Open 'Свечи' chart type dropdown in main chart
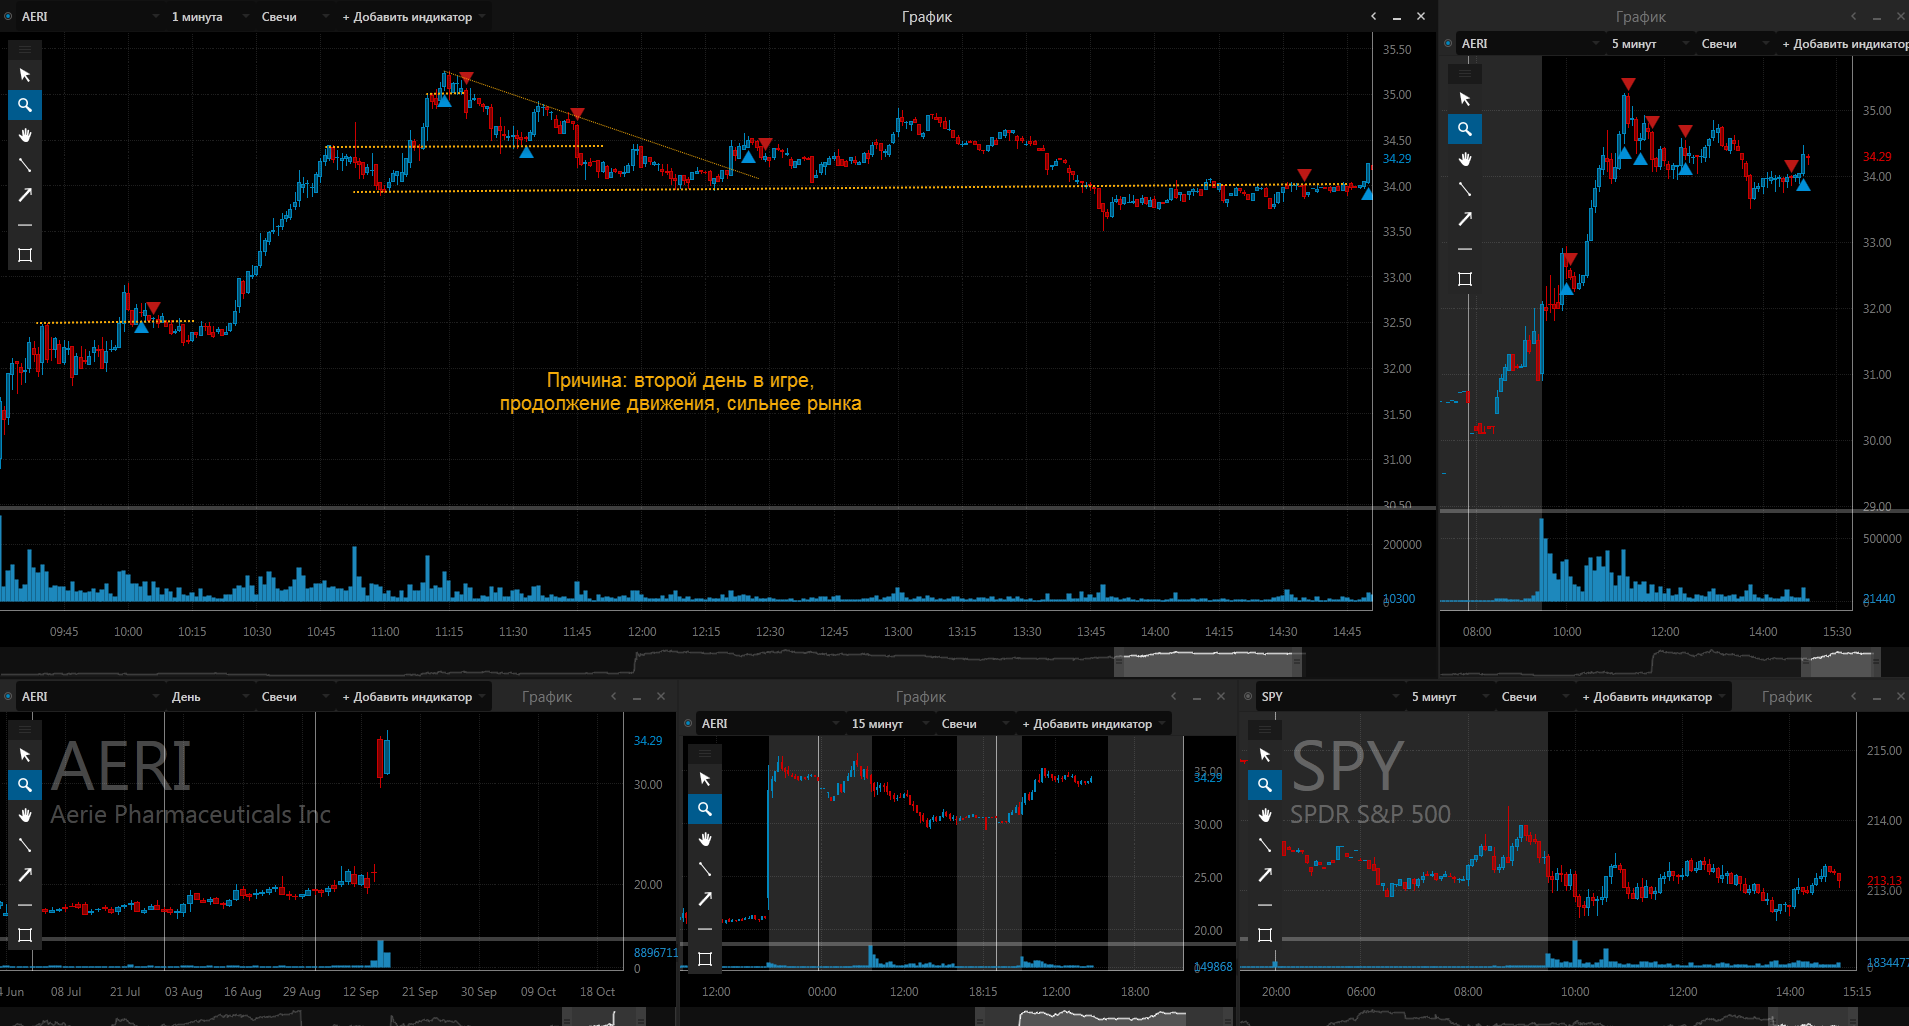The width and height of the screenshot is (1909, 1026). click(295, 17)
